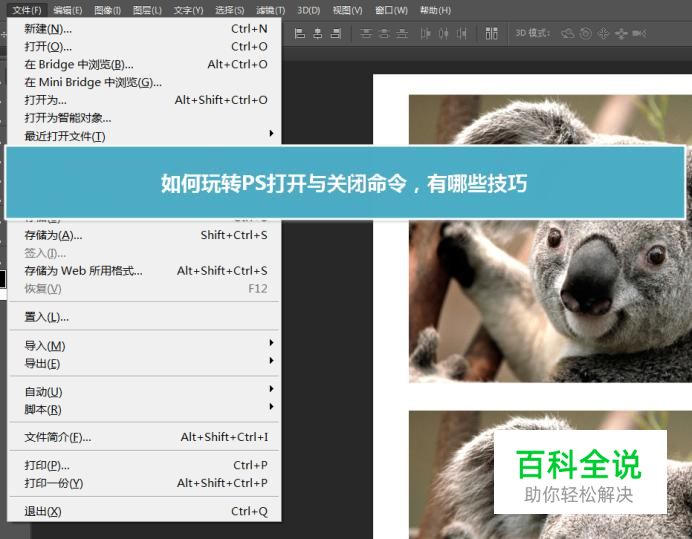Open the 图像(I) menu
This screenshot has height=539, width=692.
pyautogui.click(x=107, y=10)
